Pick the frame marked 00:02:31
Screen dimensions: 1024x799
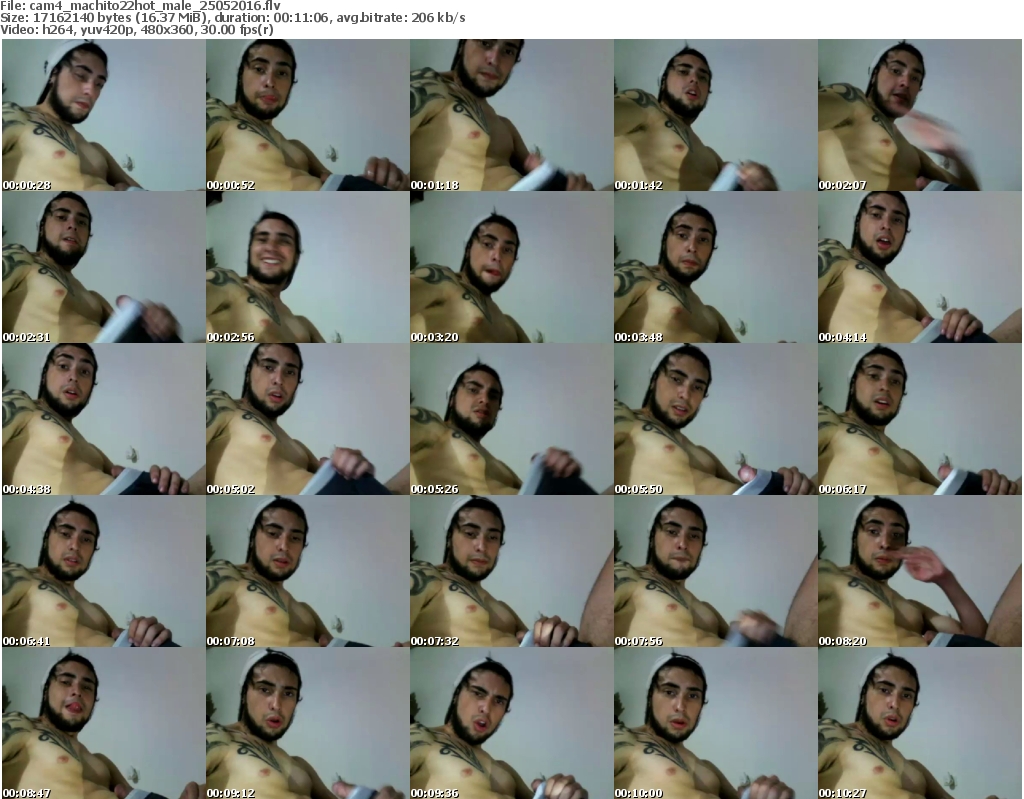pos(104,267)
